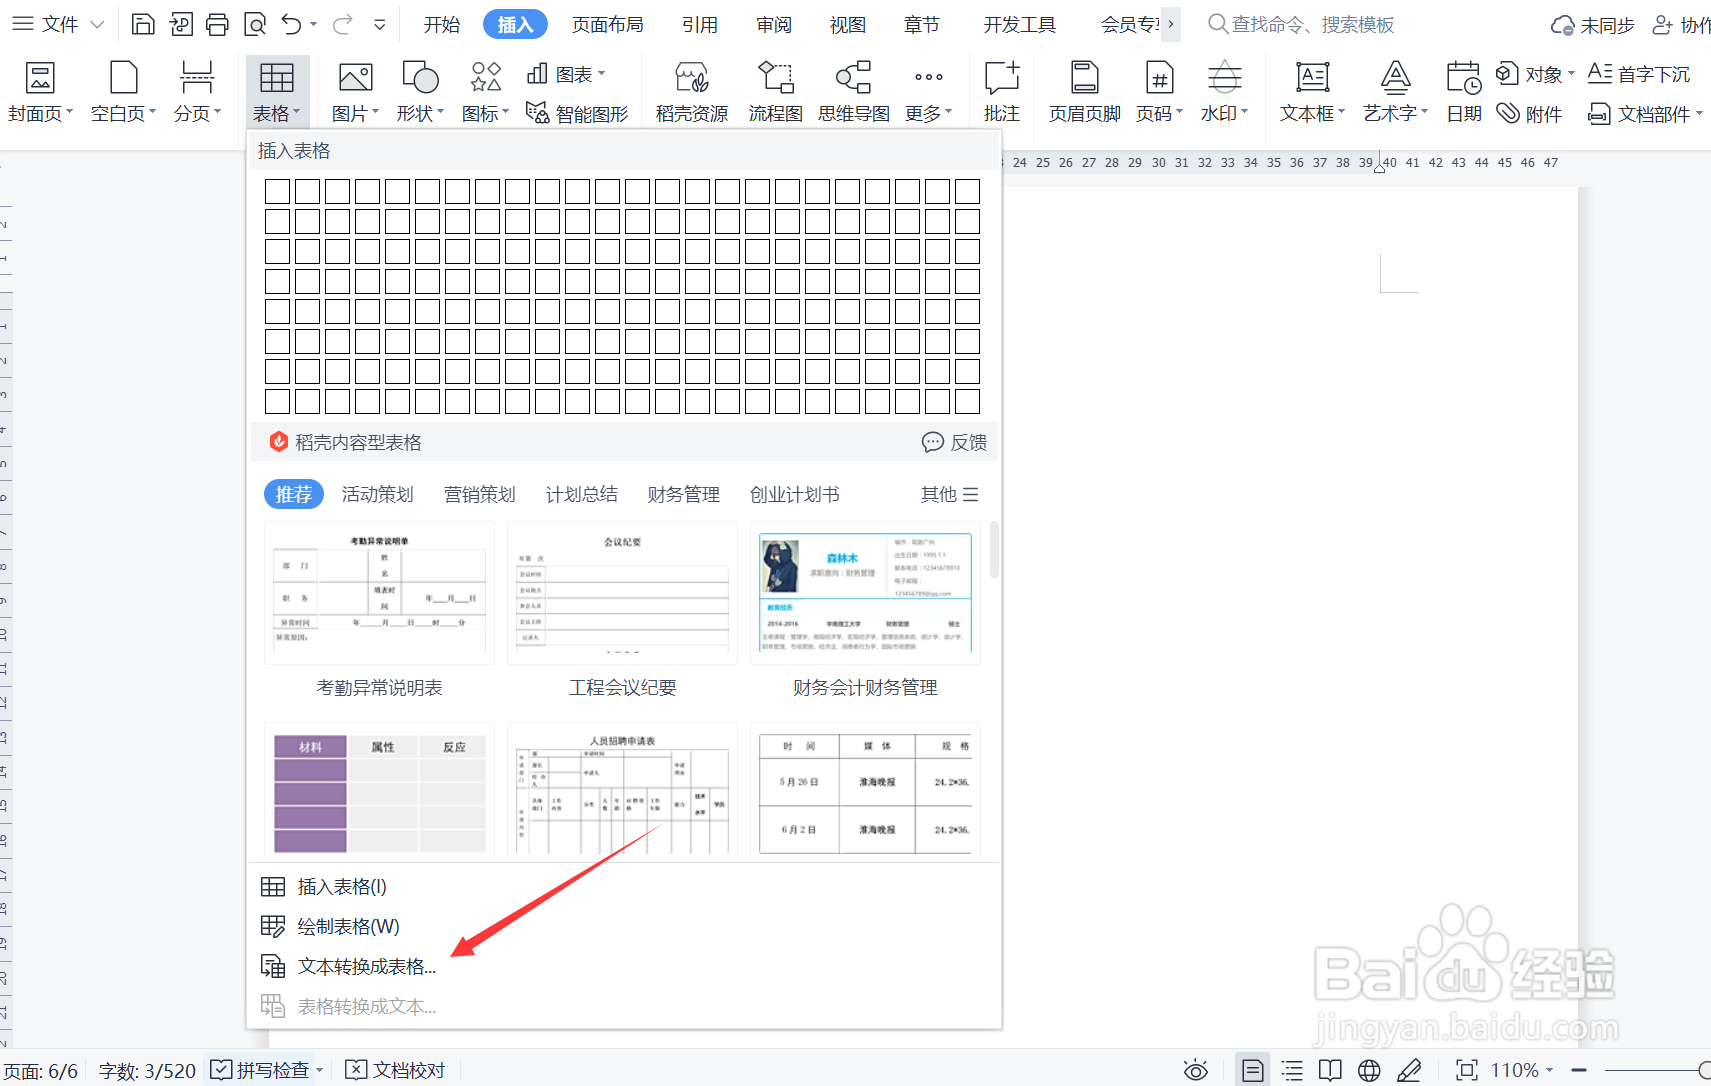Click the 流程图 flowchart icon
The height and width of the screenshot is (1086, 1711).
click(x=773, y=90)
